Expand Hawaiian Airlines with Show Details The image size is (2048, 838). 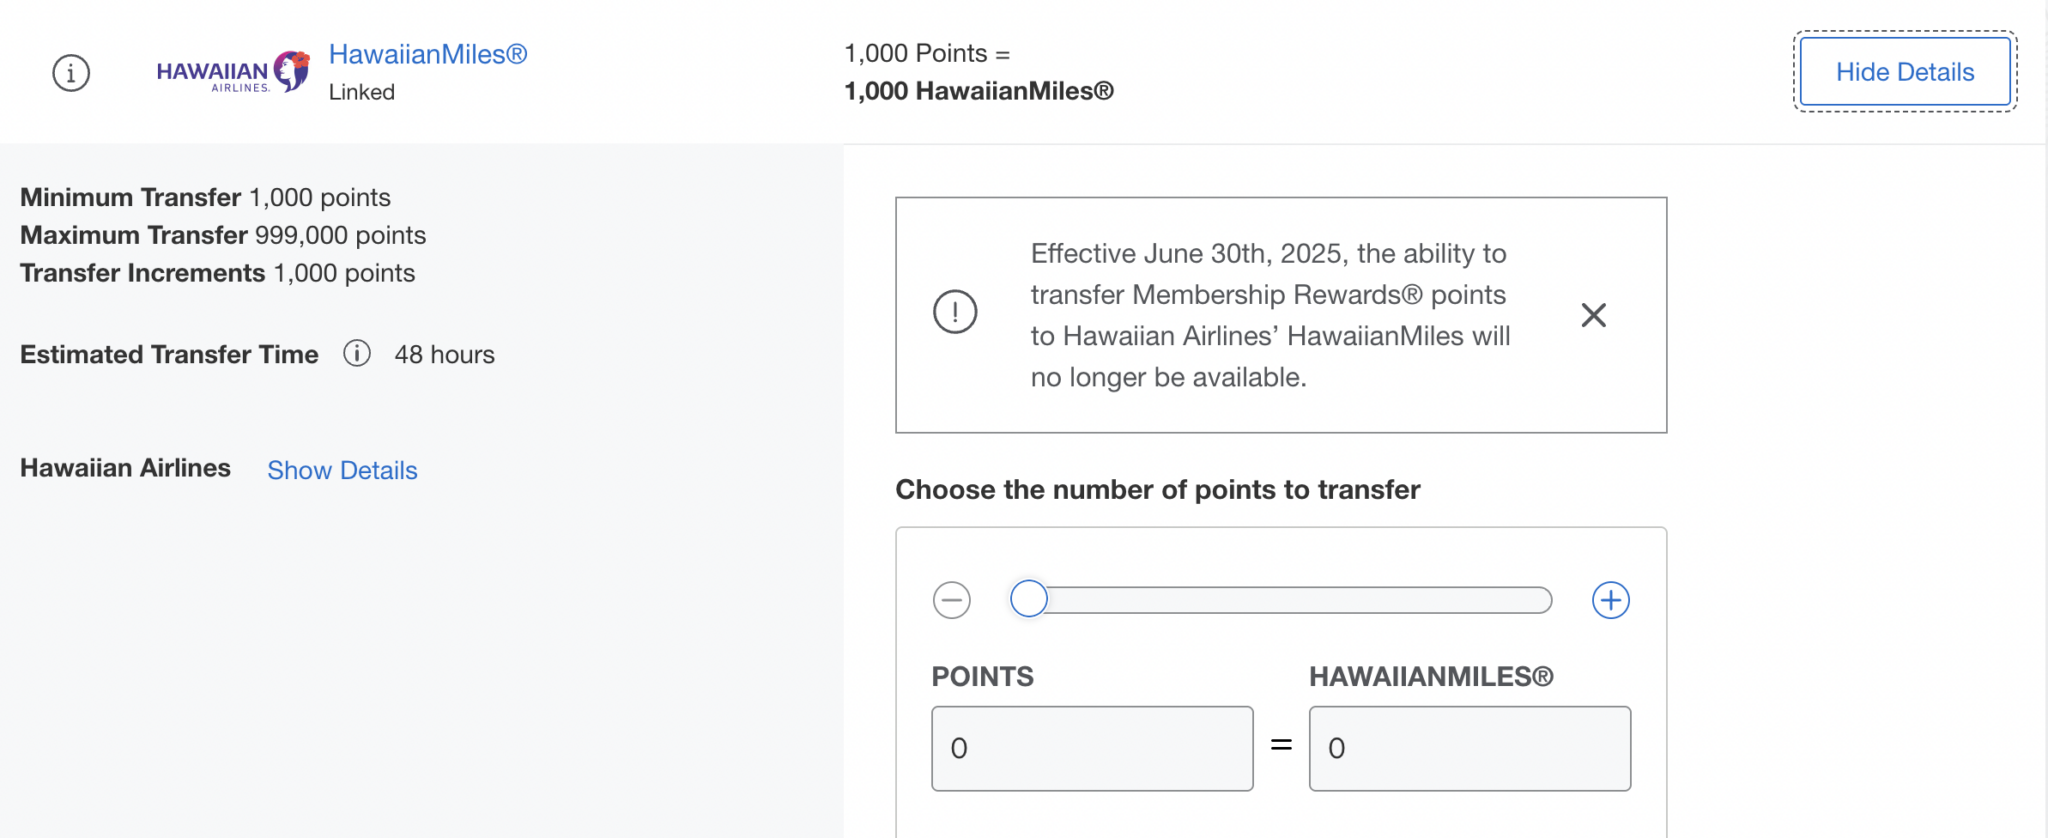(342, 470)
